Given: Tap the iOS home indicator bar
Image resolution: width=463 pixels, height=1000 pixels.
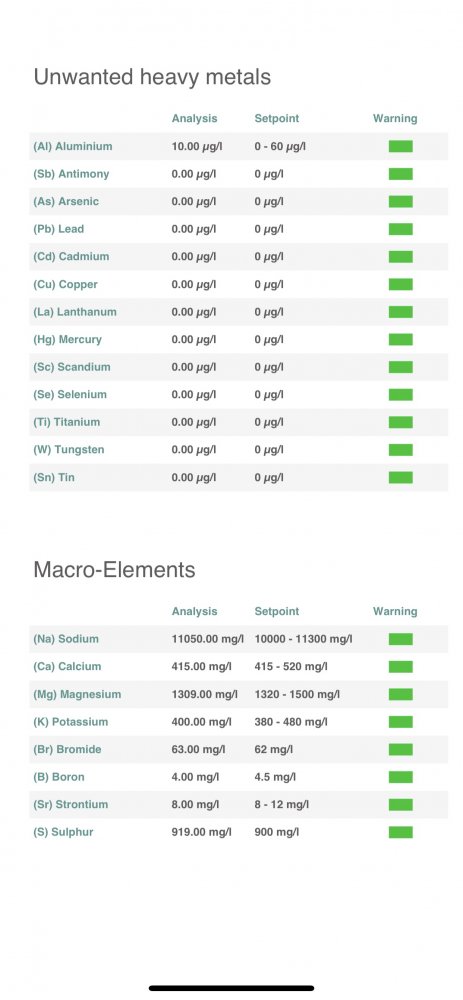Looking at the screenshot, I should [232, 988].
